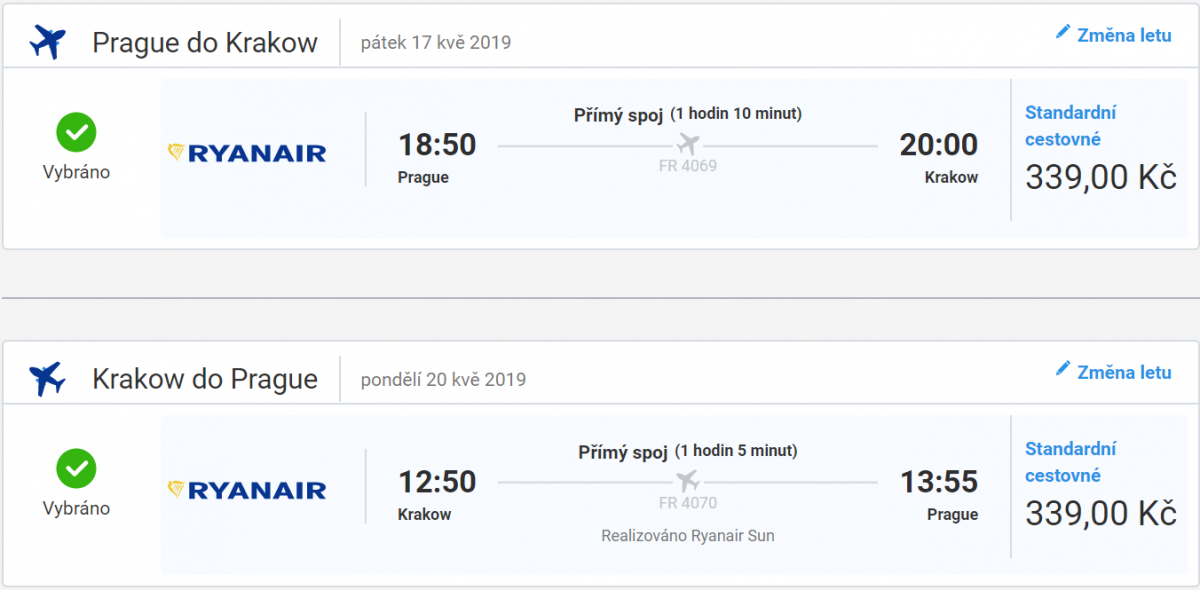Click the Prague do Krakow heading
Screen dimensions: 1200x590
205,43
